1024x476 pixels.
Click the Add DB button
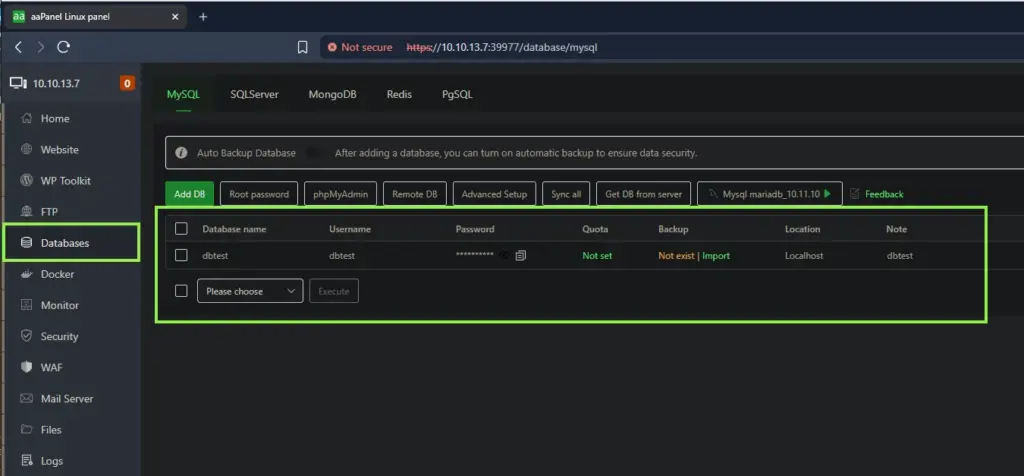(x=189, y=194)
